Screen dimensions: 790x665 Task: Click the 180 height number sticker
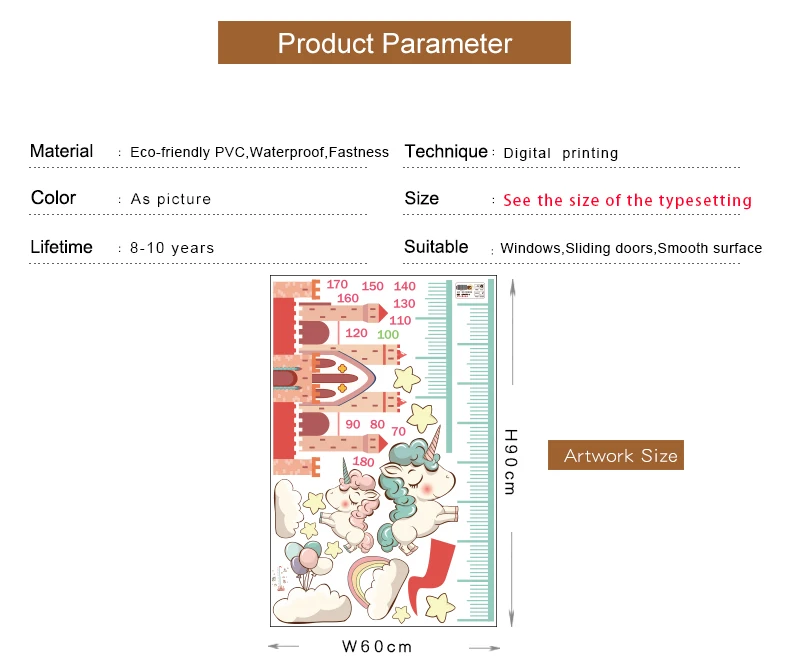363,461
